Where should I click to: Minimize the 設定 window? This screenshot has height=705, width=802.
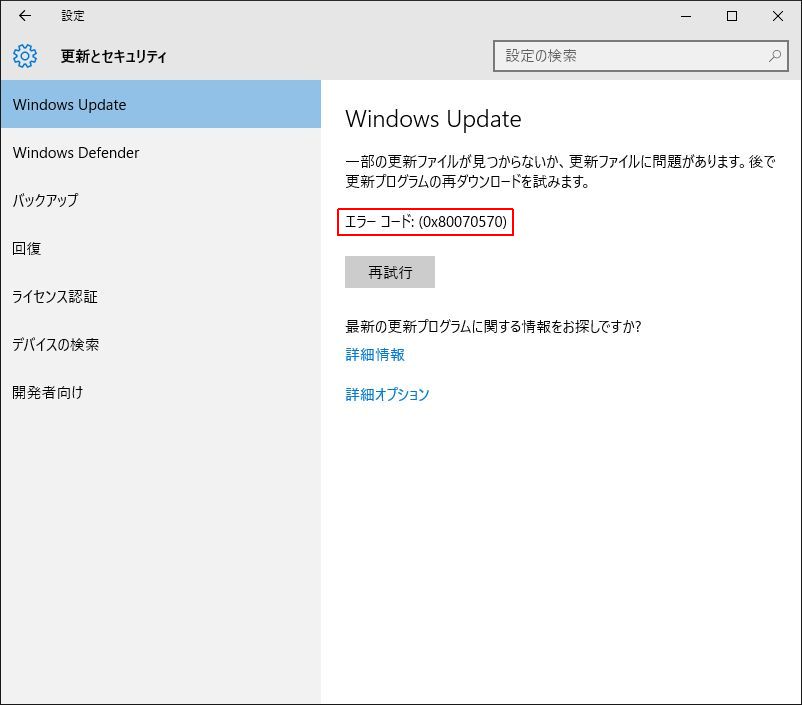point(686,16)
